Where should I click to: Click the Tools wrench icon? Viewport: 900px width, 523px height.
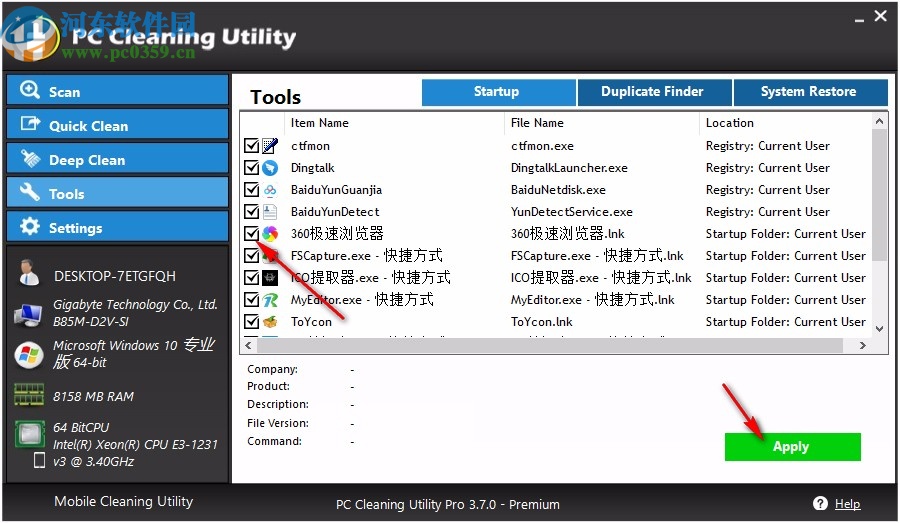[30, 192]
